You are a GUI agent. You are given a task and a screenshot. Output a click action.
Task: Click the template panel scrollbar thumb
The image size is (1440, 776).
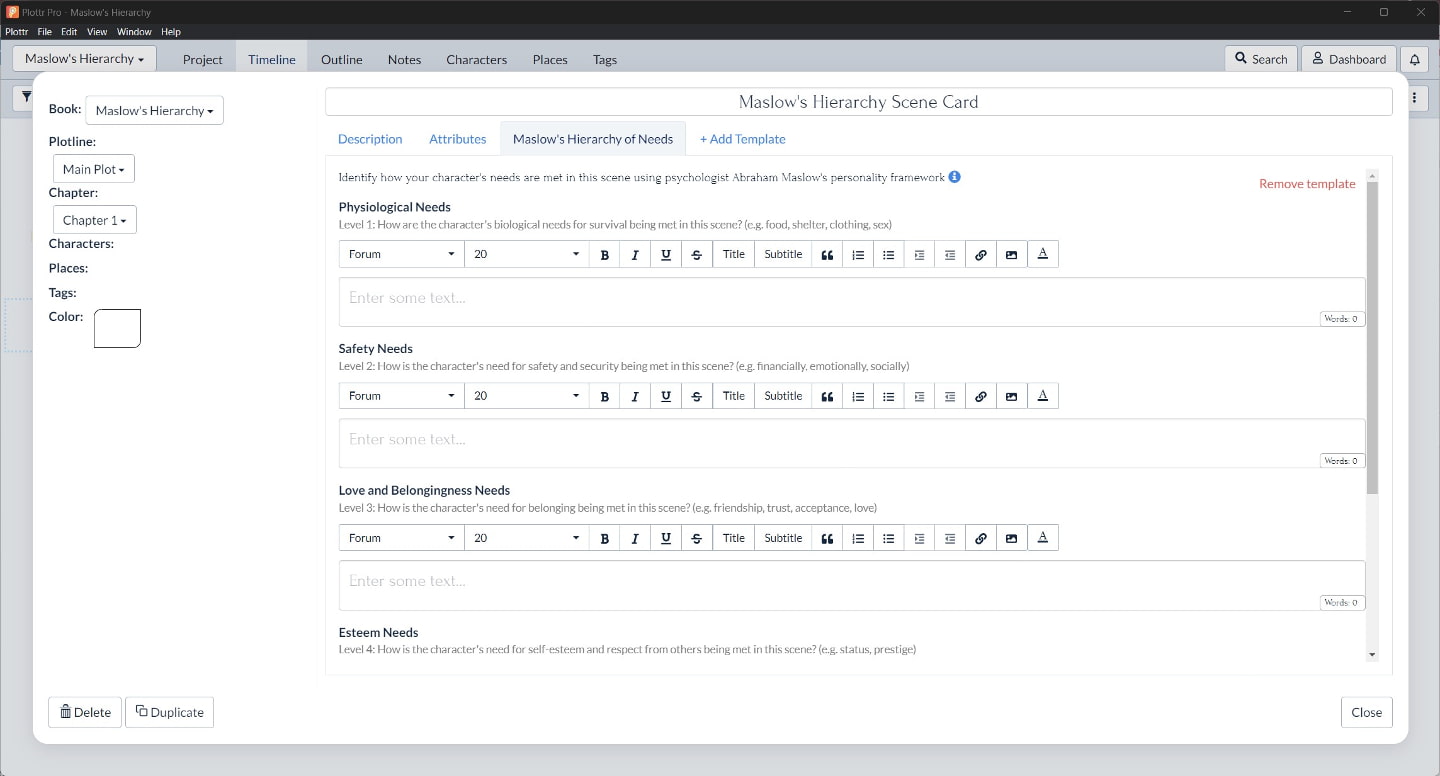point(1372,338)
